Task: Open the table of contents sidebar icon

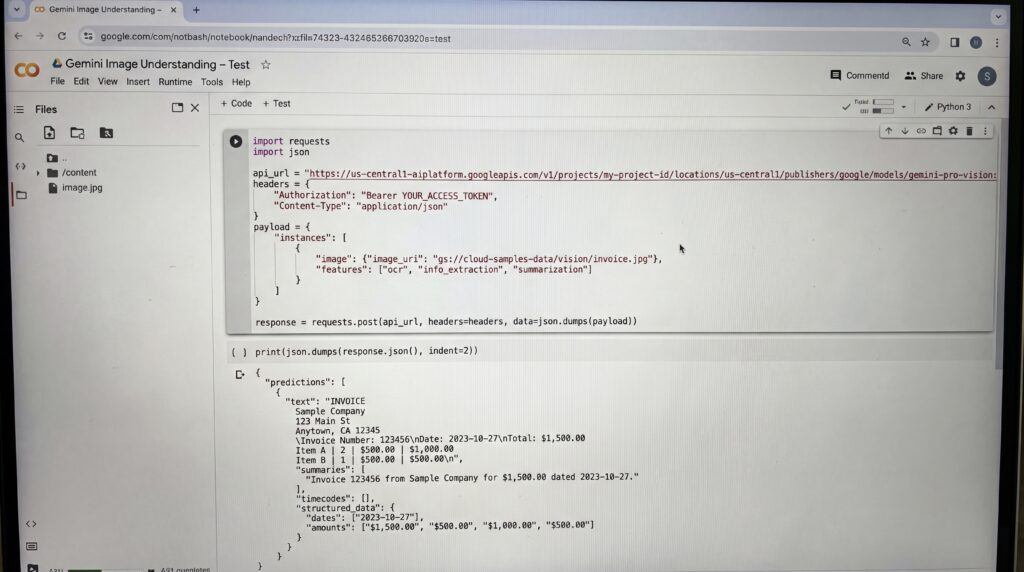Action: point(19,109)
